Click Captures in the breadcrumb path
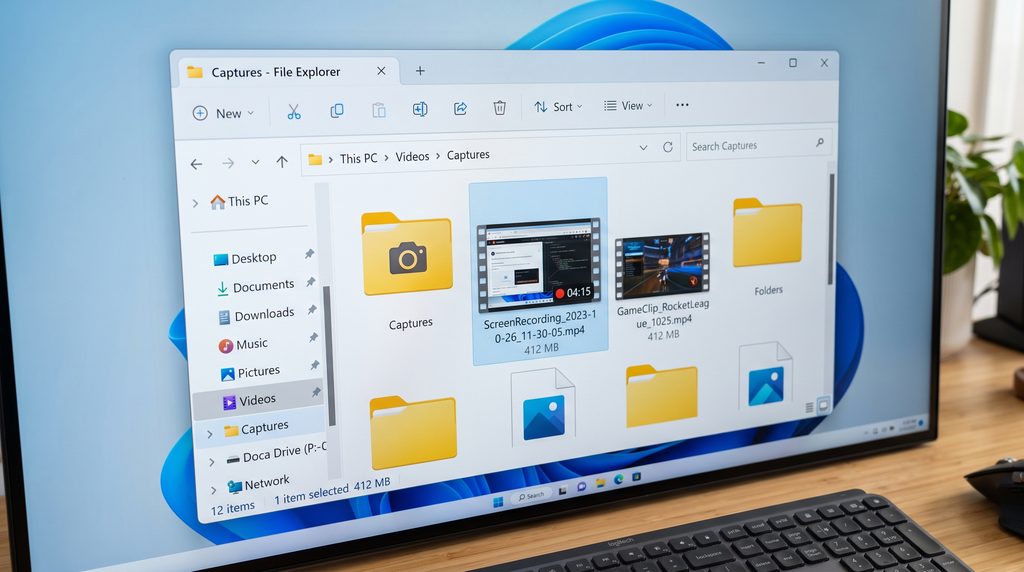This screenshot has width=1024, height=572. (468, 155)
